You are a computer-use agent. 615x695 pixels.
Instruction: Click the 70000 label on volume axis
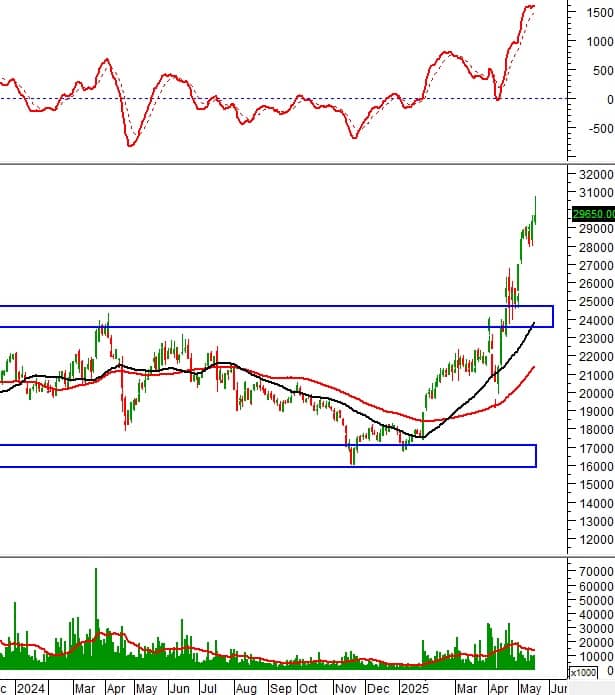(x=596, y=571)
